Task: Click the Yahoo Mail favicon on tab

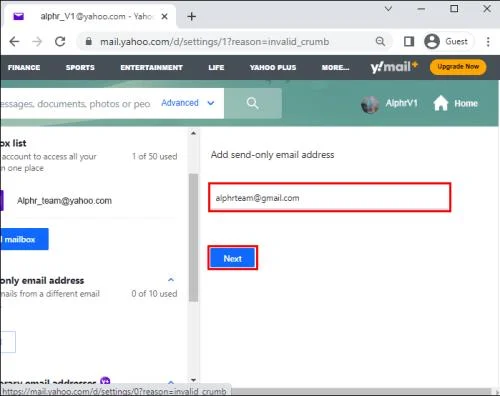Action: coord(18,16)
